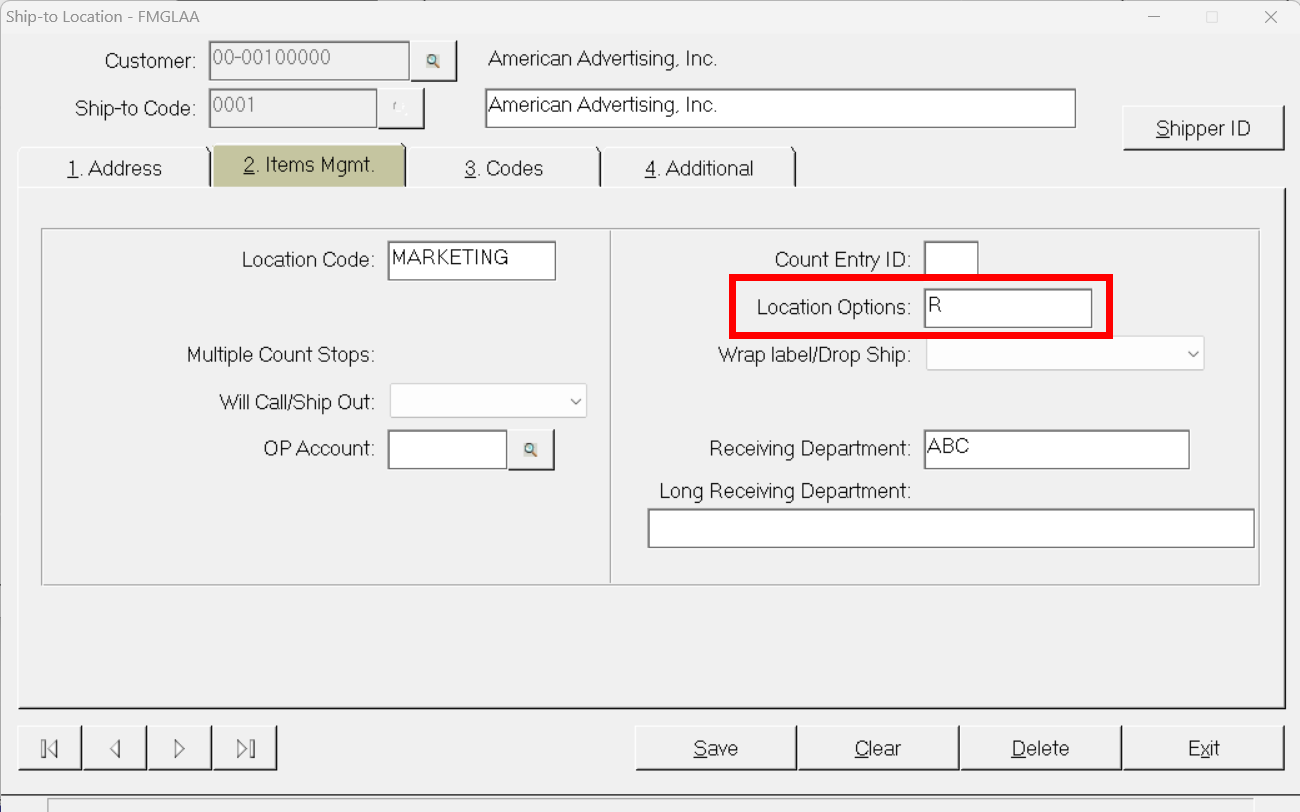1300x812 pixels.
Task: Jump to the last record arrow
Action: 245,748
